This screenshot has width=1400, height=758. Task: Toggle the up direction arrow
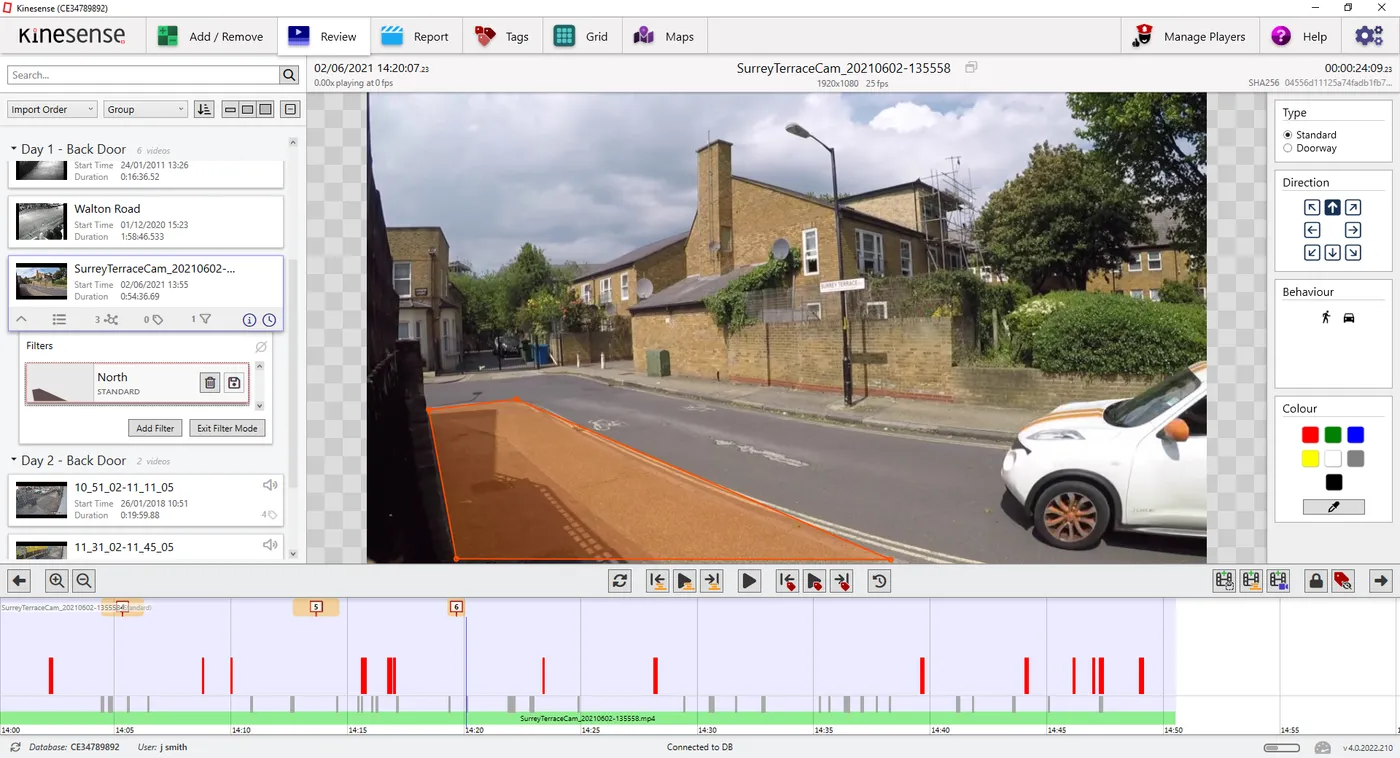click(1332, 207)
